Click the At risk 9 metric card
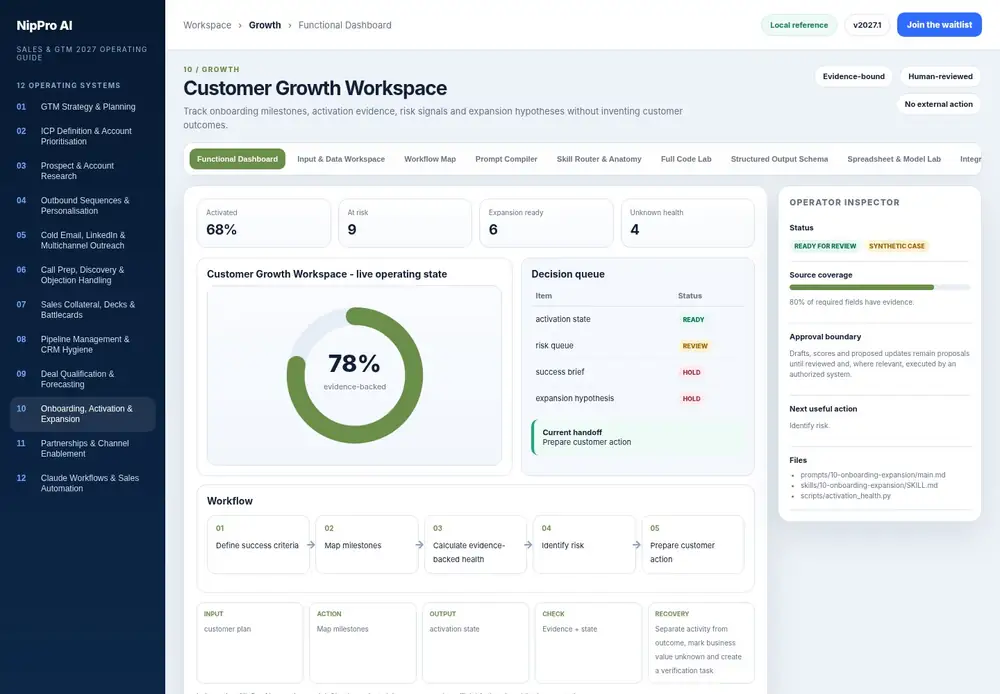The height and width of the screenshot is (694, 1000). click(405, 223)
